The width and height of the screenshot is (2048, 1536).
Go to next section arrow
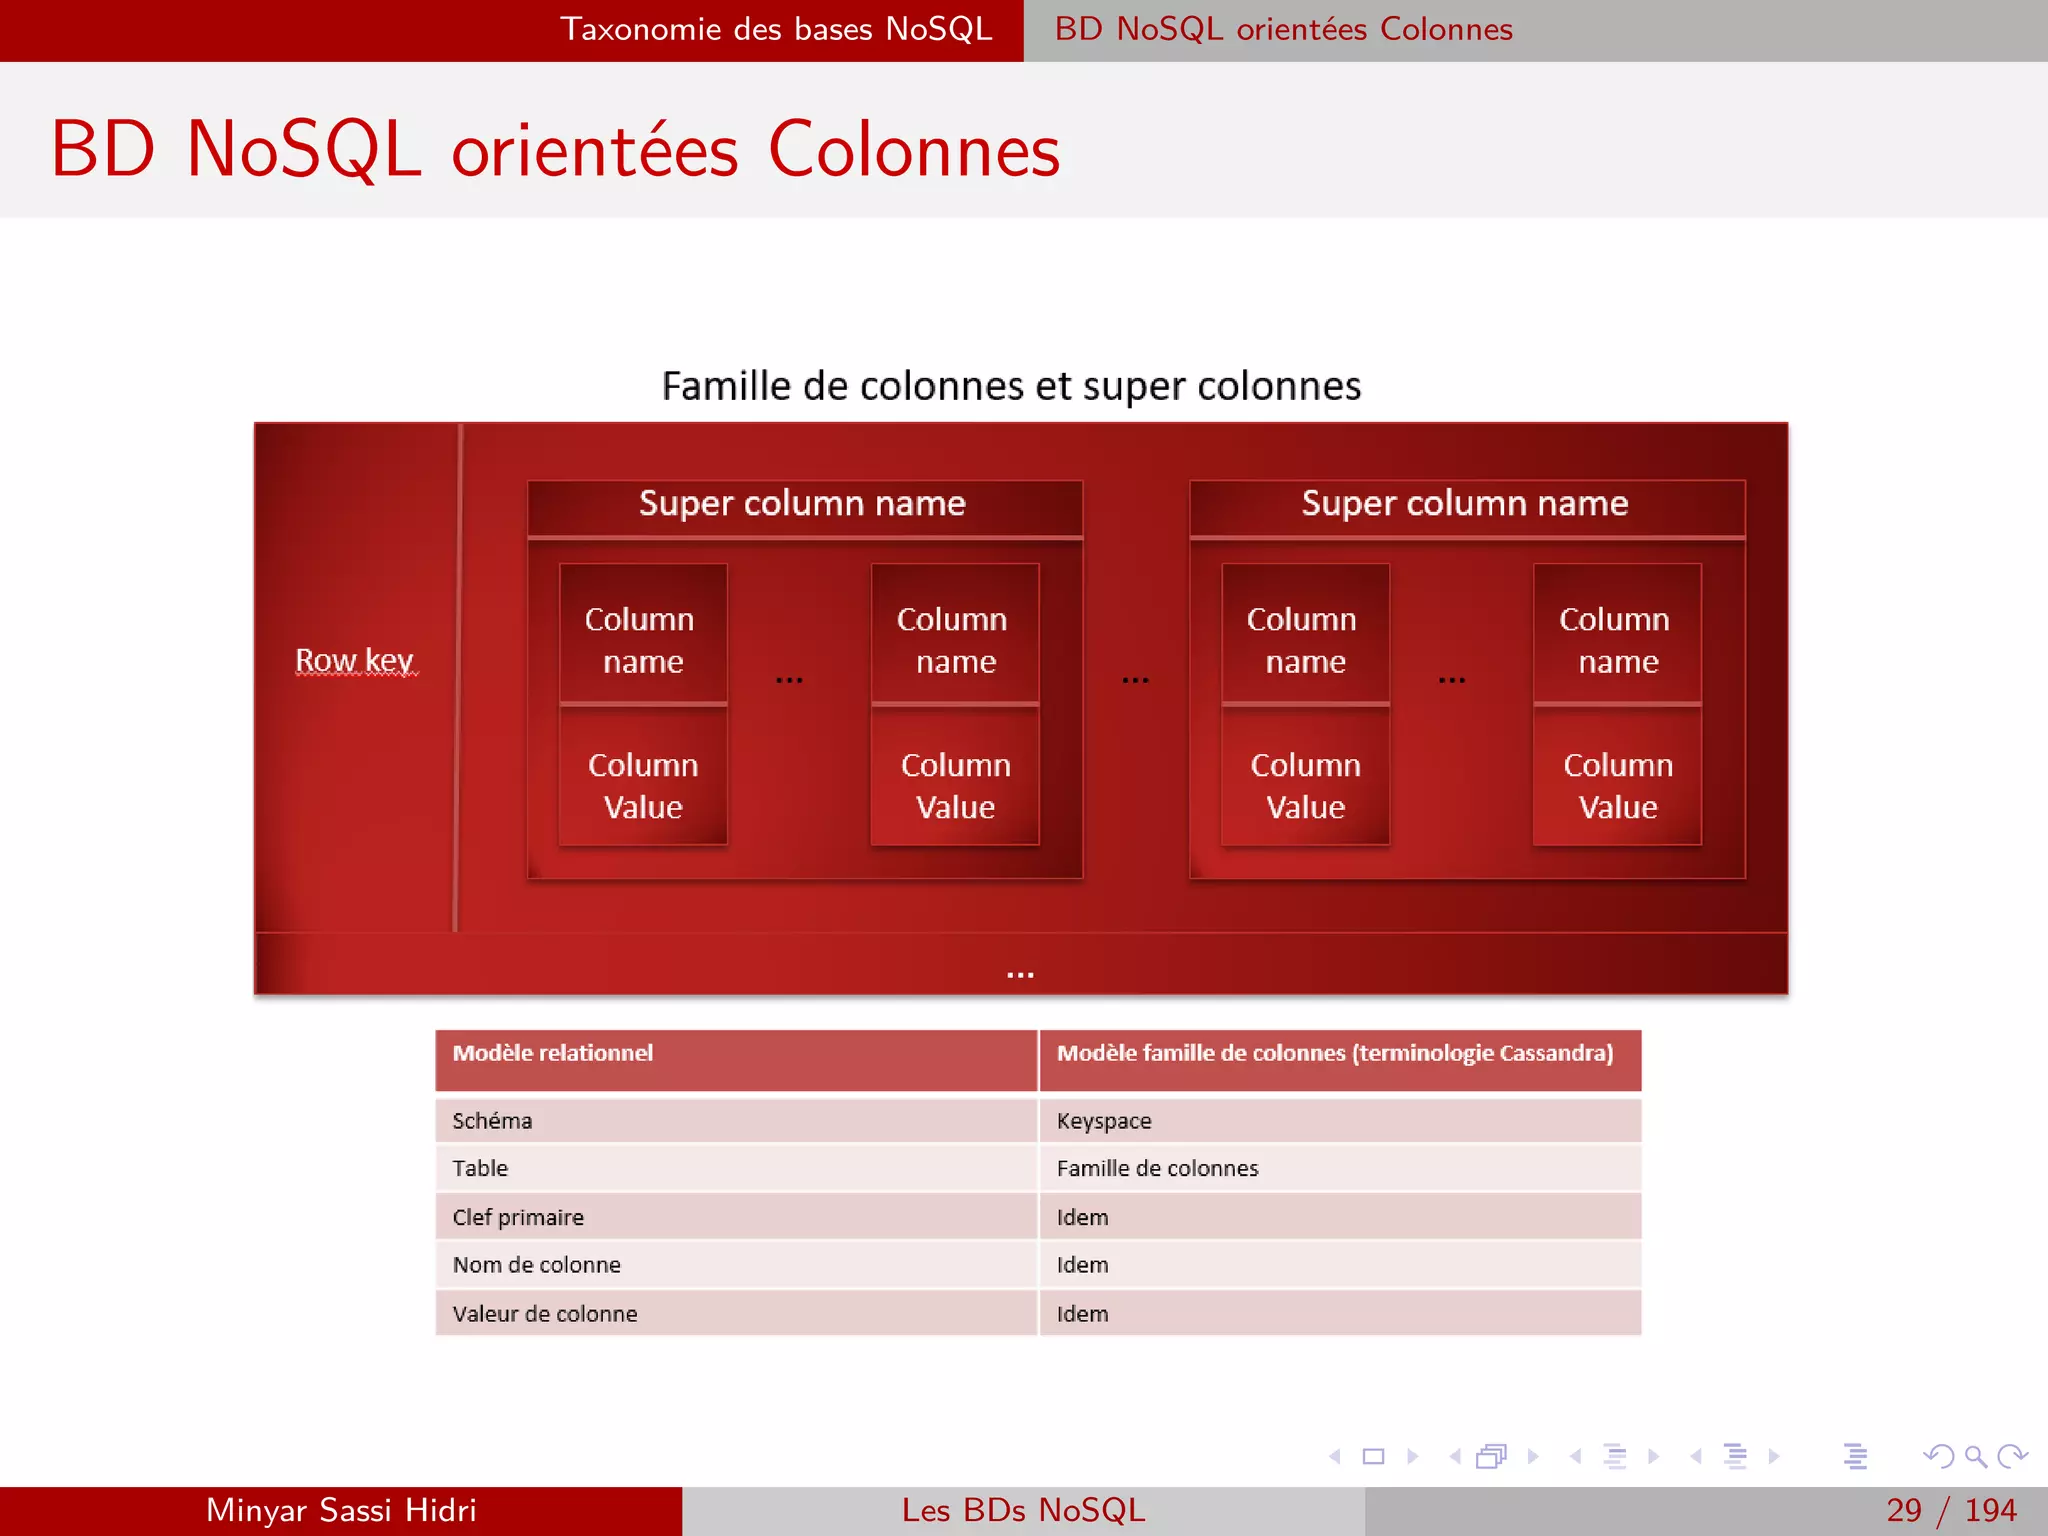[x=1774, y=1457]
